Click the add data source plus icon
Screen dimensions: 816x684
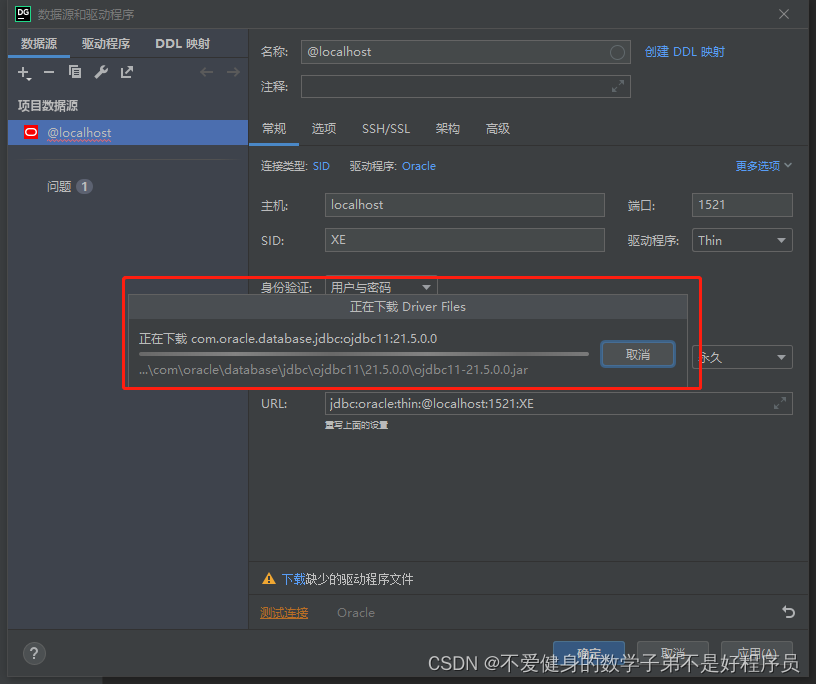24,72
